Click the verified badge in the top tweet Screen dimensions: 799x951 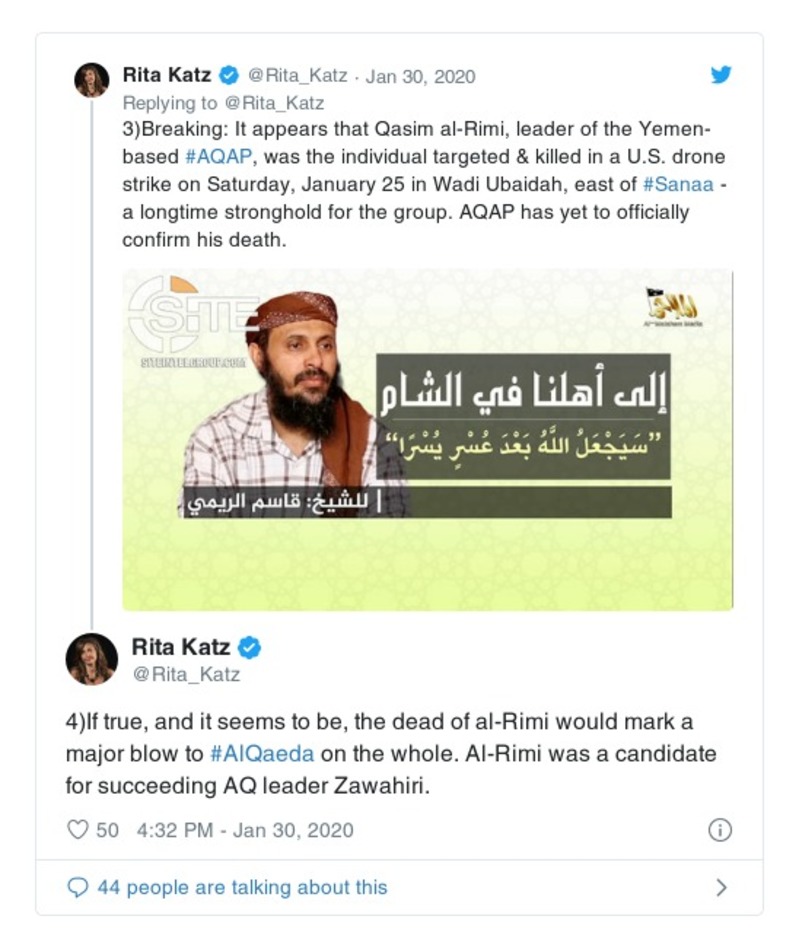[229, 76]
